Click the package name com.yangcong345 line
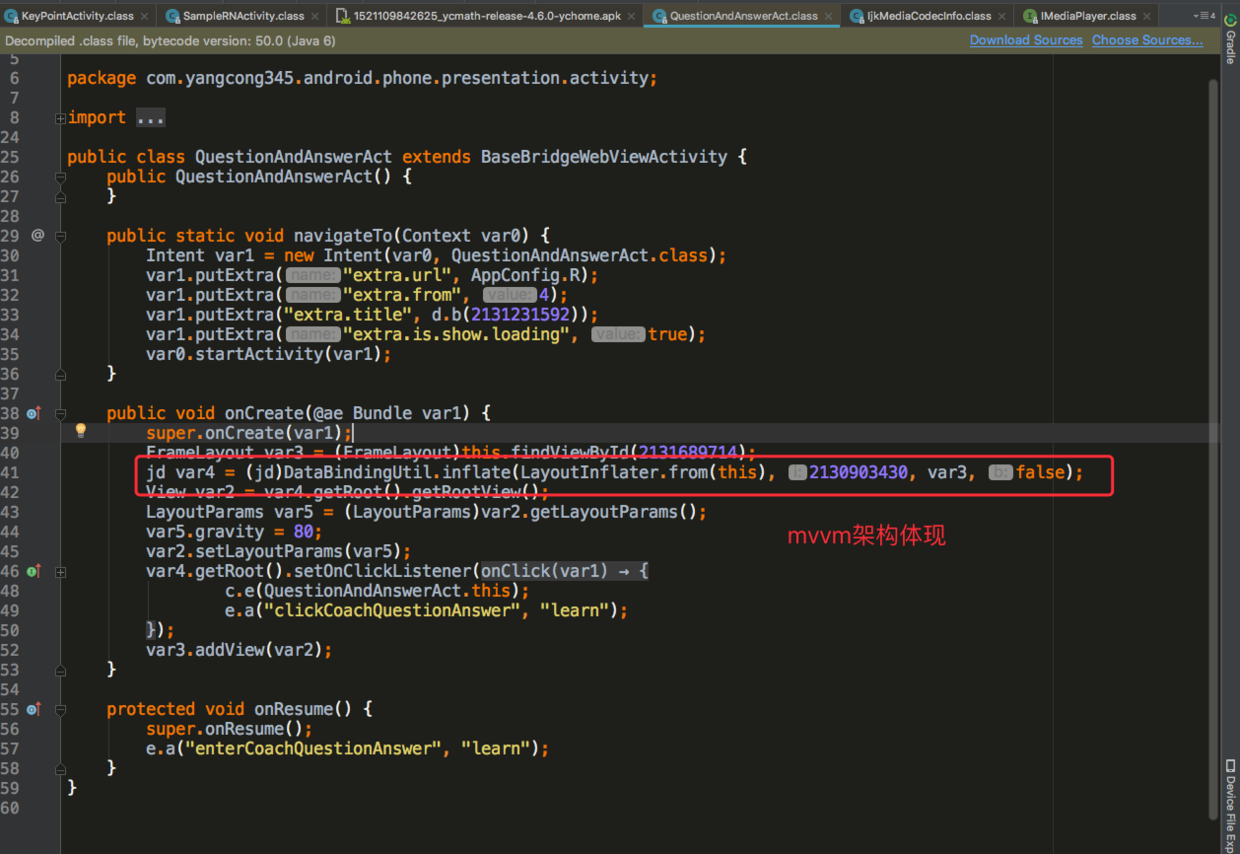 point(362,78)
